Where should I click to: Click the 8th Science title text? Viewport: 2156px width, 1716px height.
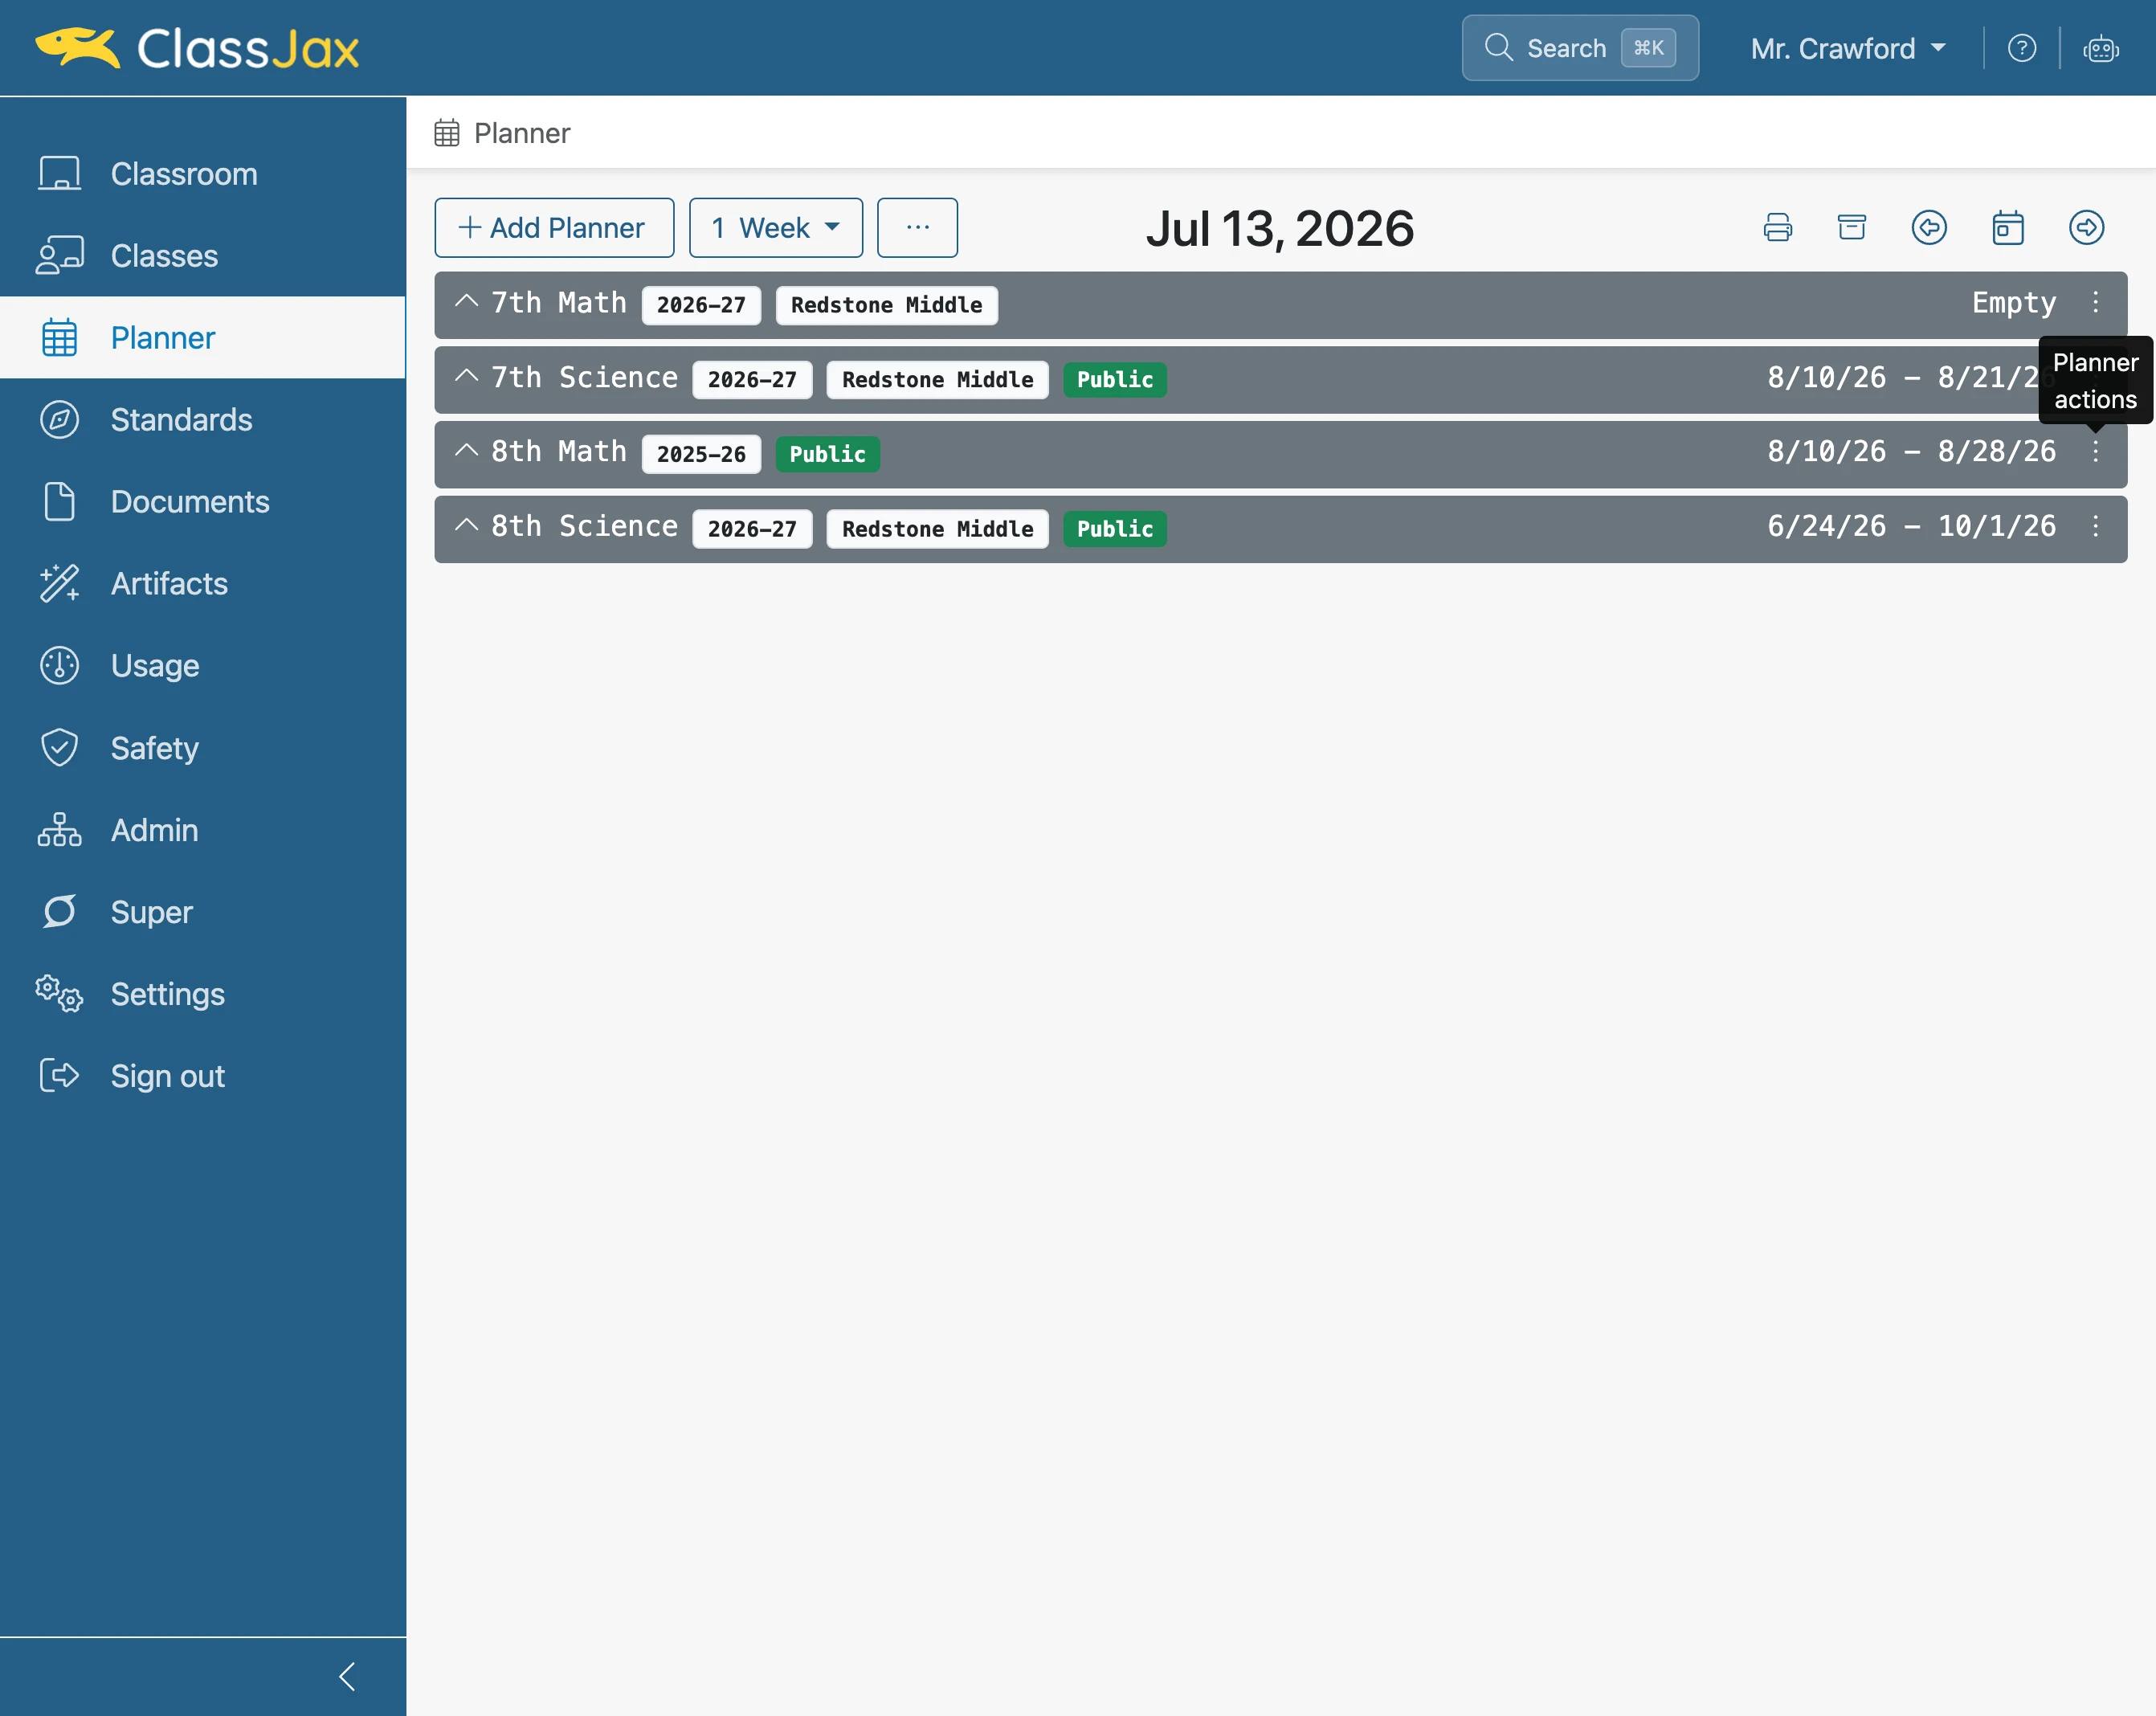click(x=584, y=526)
